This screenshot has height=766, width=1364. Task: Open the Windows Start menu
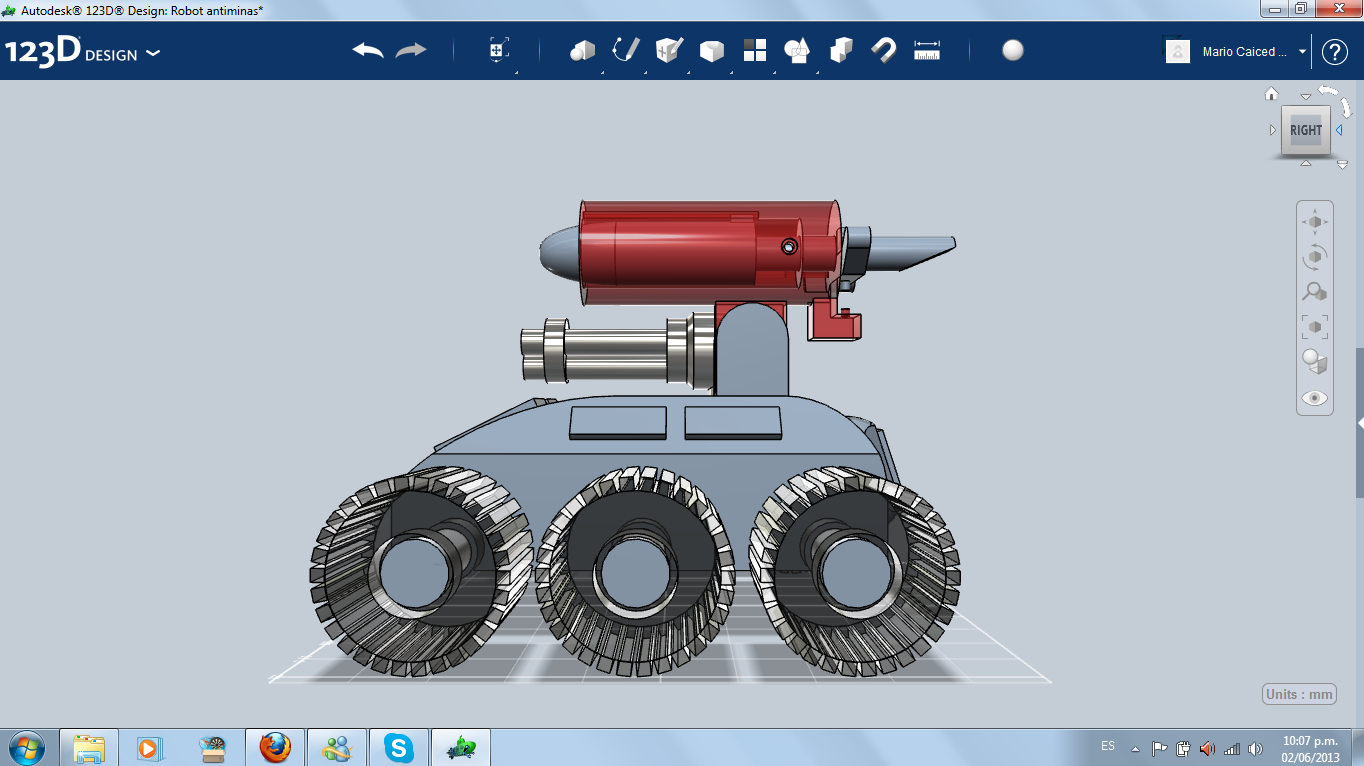26,747
